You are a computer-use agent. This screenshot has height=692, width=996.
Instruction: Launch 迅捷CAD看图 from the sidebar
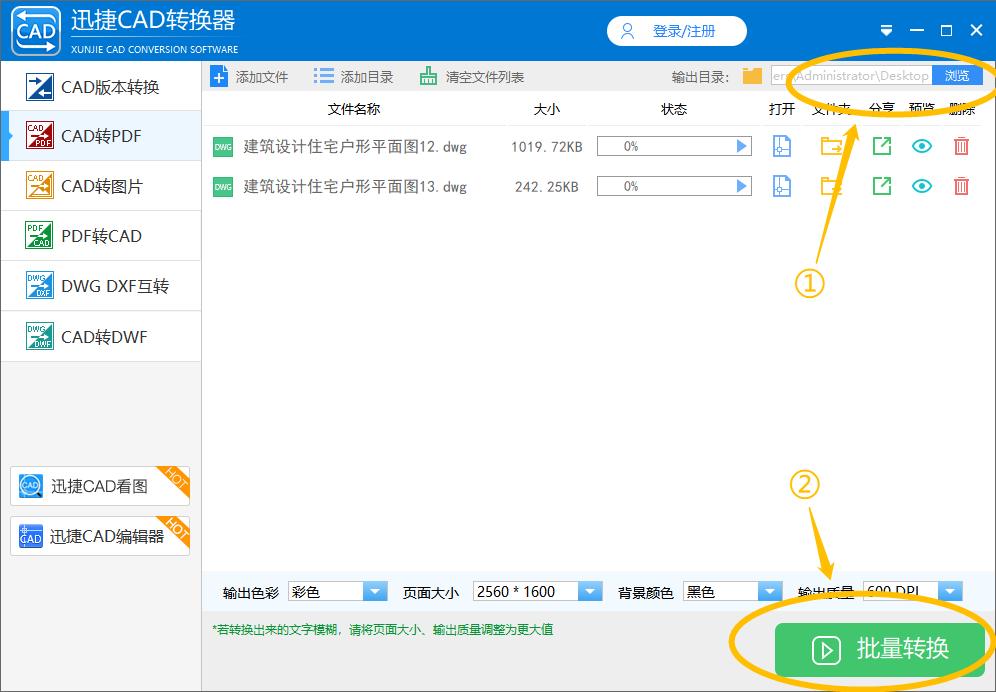pyautogui.click(x=100, y=486)
